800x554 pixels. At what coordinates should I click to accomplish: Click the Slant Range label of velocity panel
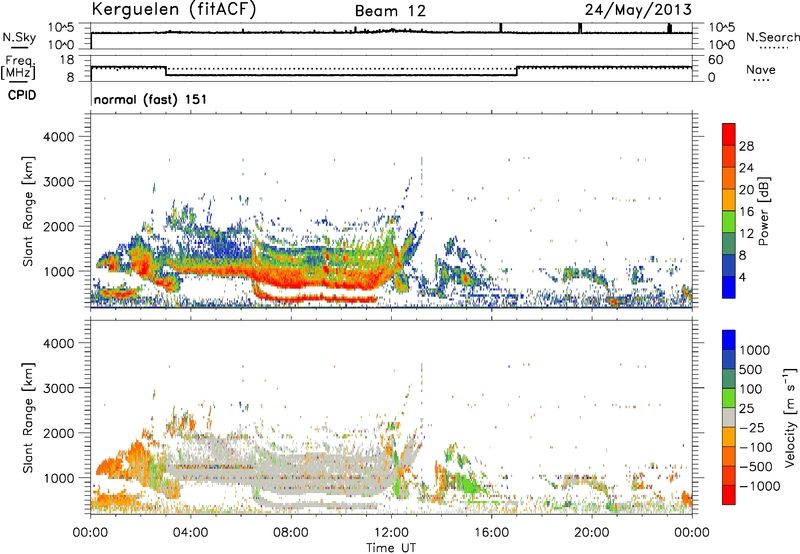click(x=29, y=418)
